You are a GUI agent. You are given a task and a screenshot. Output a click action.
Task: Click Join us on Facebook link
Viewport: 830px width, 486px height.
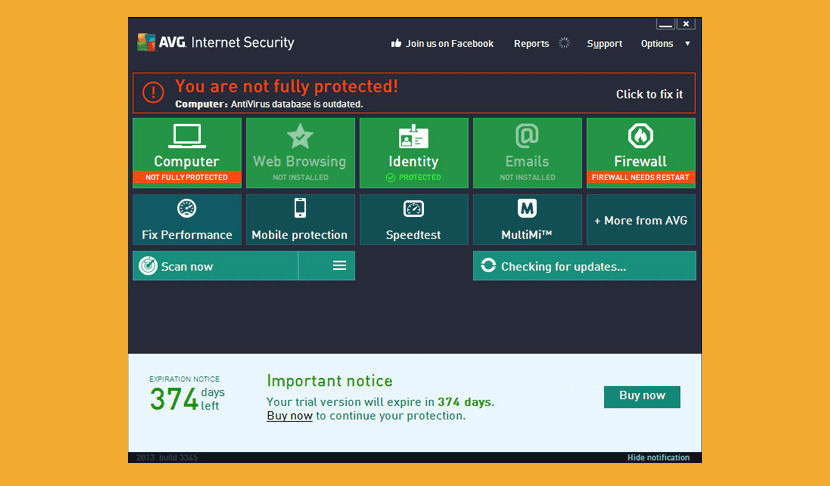(449, 43)
